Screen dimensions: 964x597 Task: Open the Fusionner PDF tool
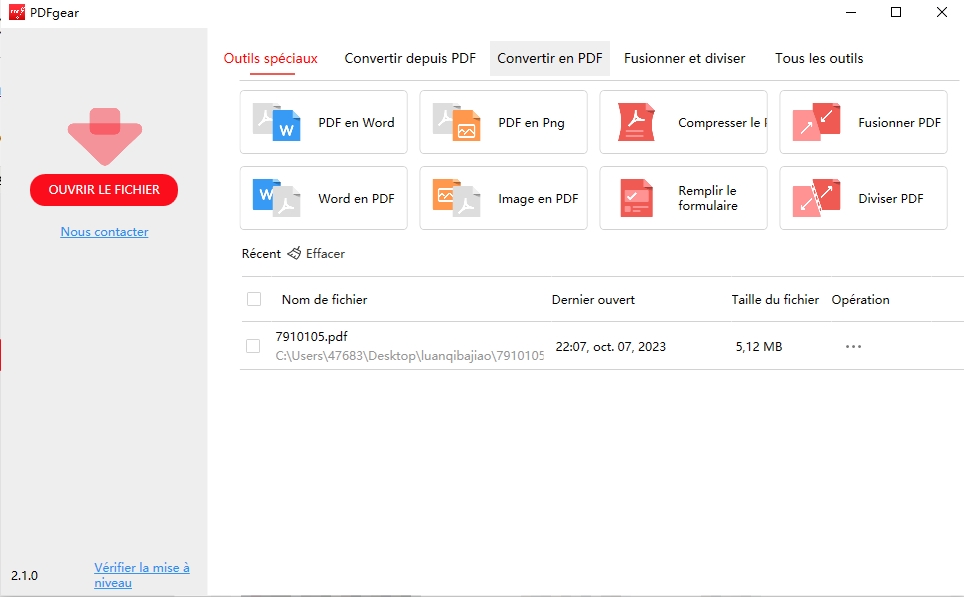pos(861,122)
